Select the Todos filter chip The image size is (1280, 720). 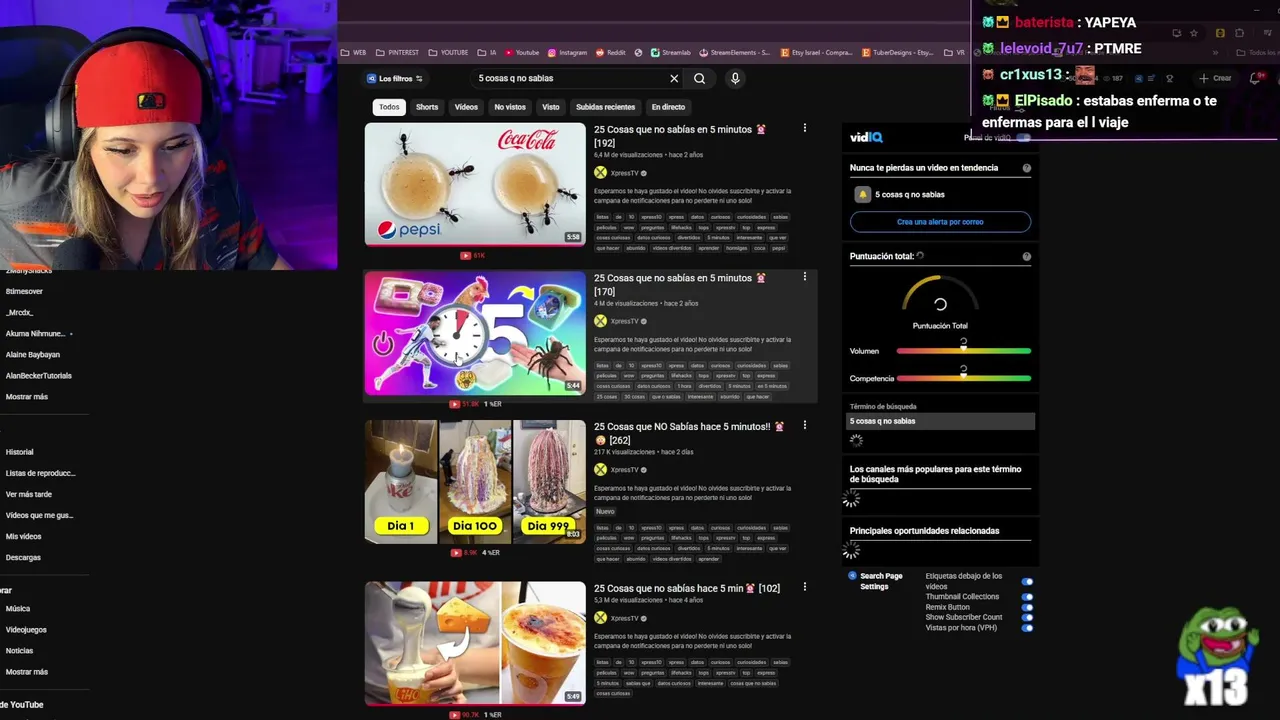pyautogui.click(x=389, y=107)
